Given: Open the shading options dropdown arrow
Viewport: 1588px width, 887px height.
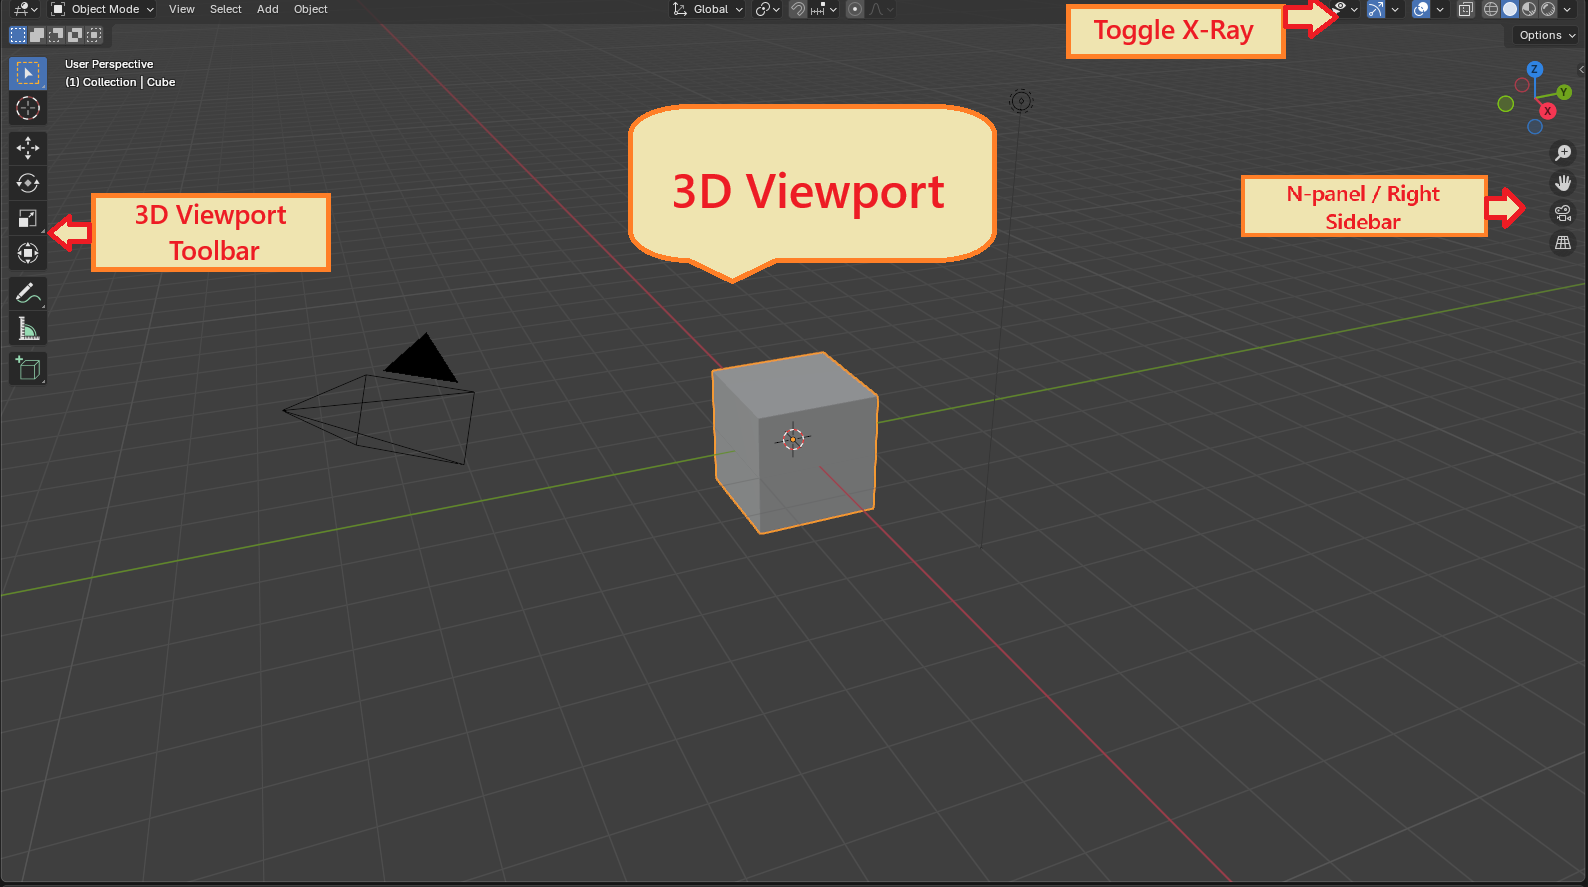Looking at the screenshot, I should pos(1567,9).
